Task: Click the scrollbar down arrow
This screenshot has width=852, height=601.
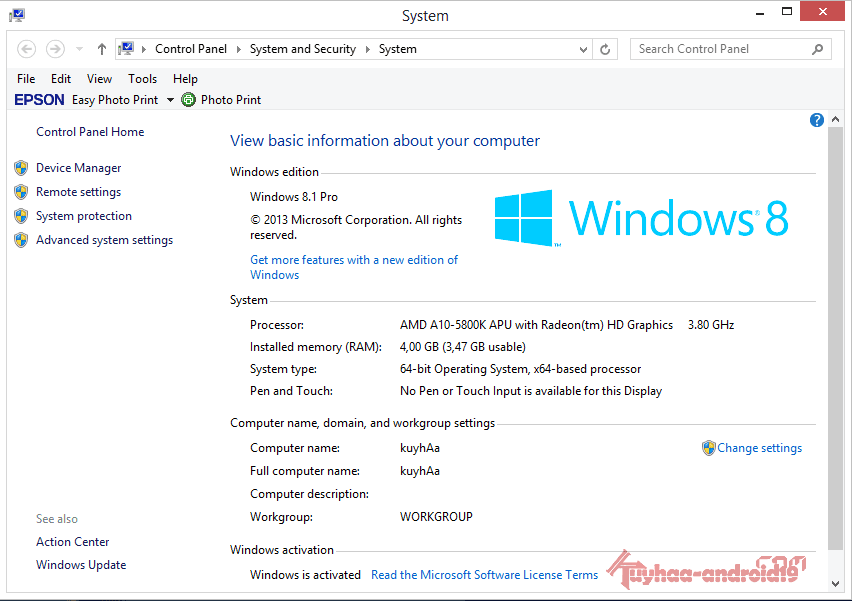Action: (x=836, y=584)
